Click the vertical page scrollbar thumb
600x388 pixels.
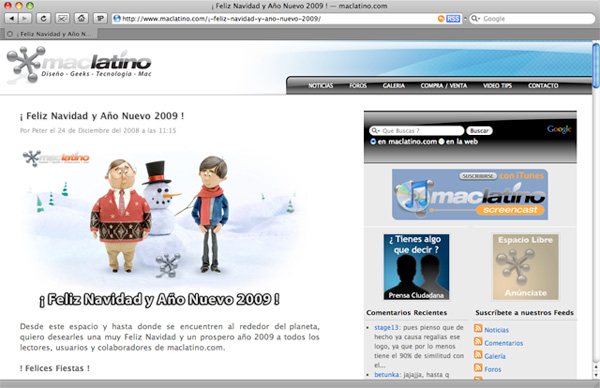[x=596, y=66]
